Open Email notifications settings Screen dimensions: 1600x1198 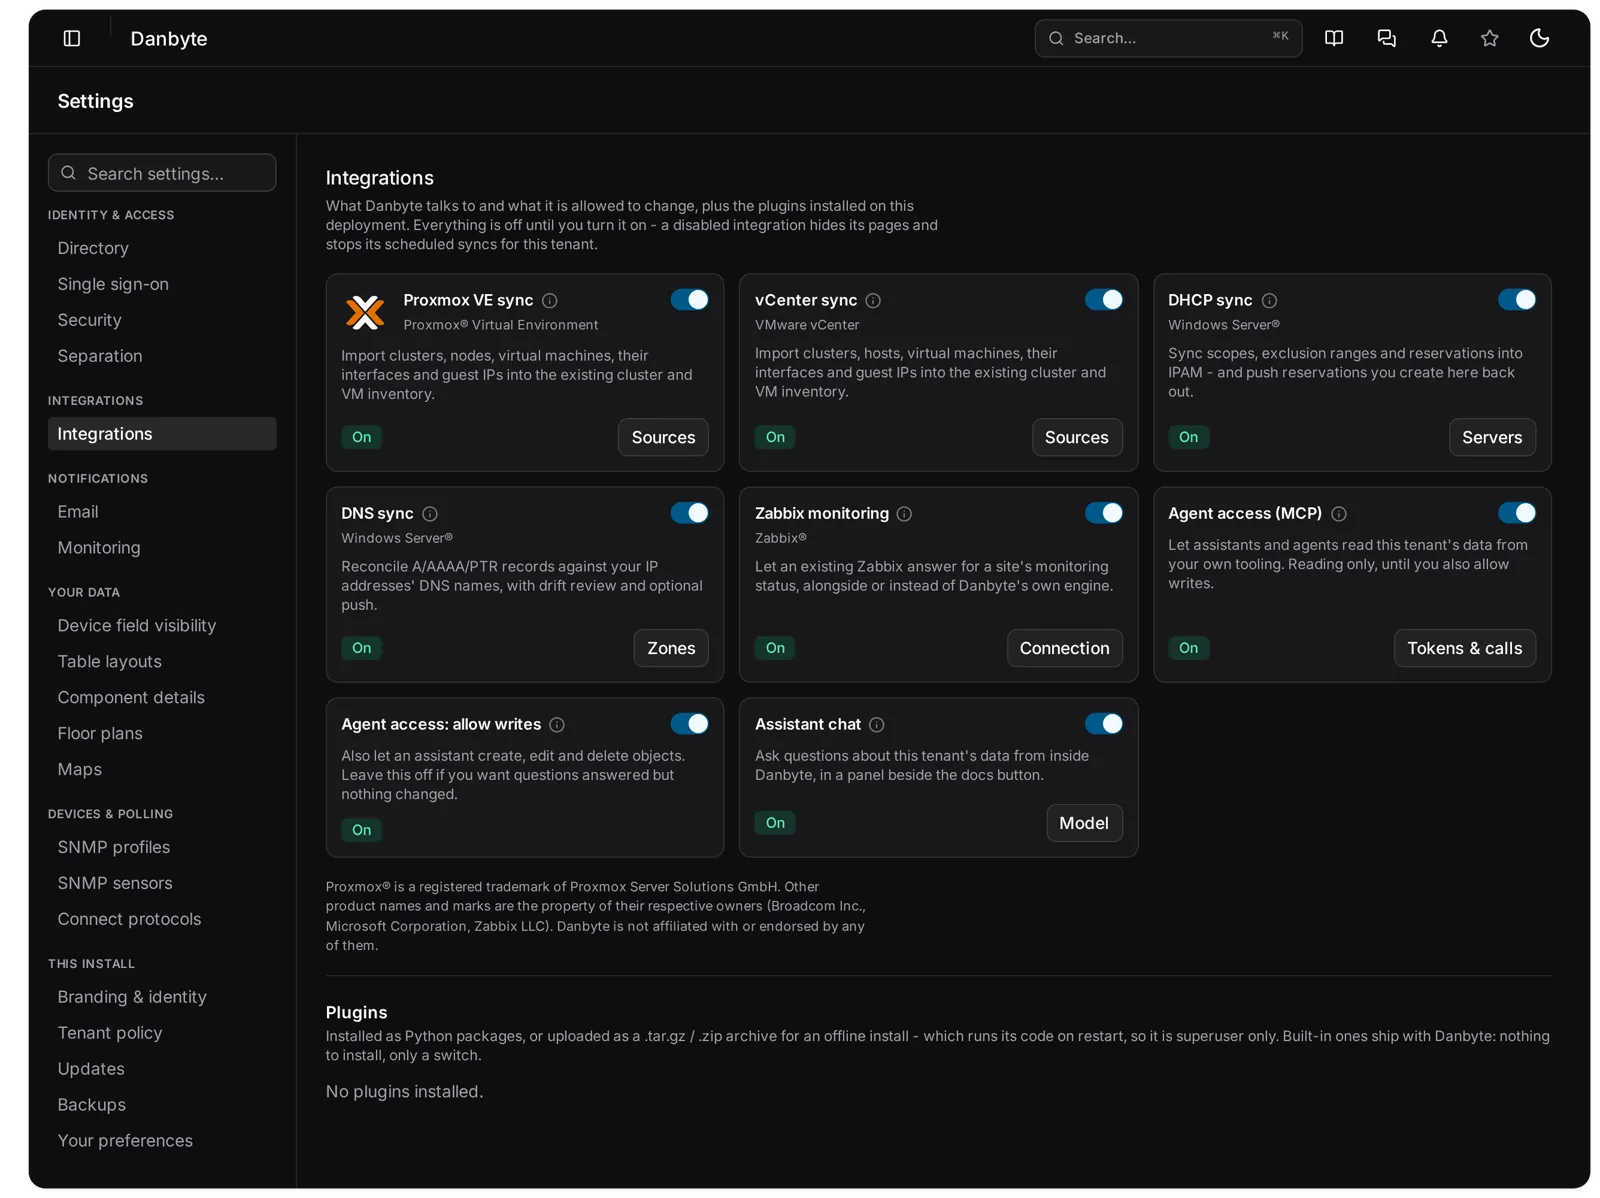tap(162, 512)
